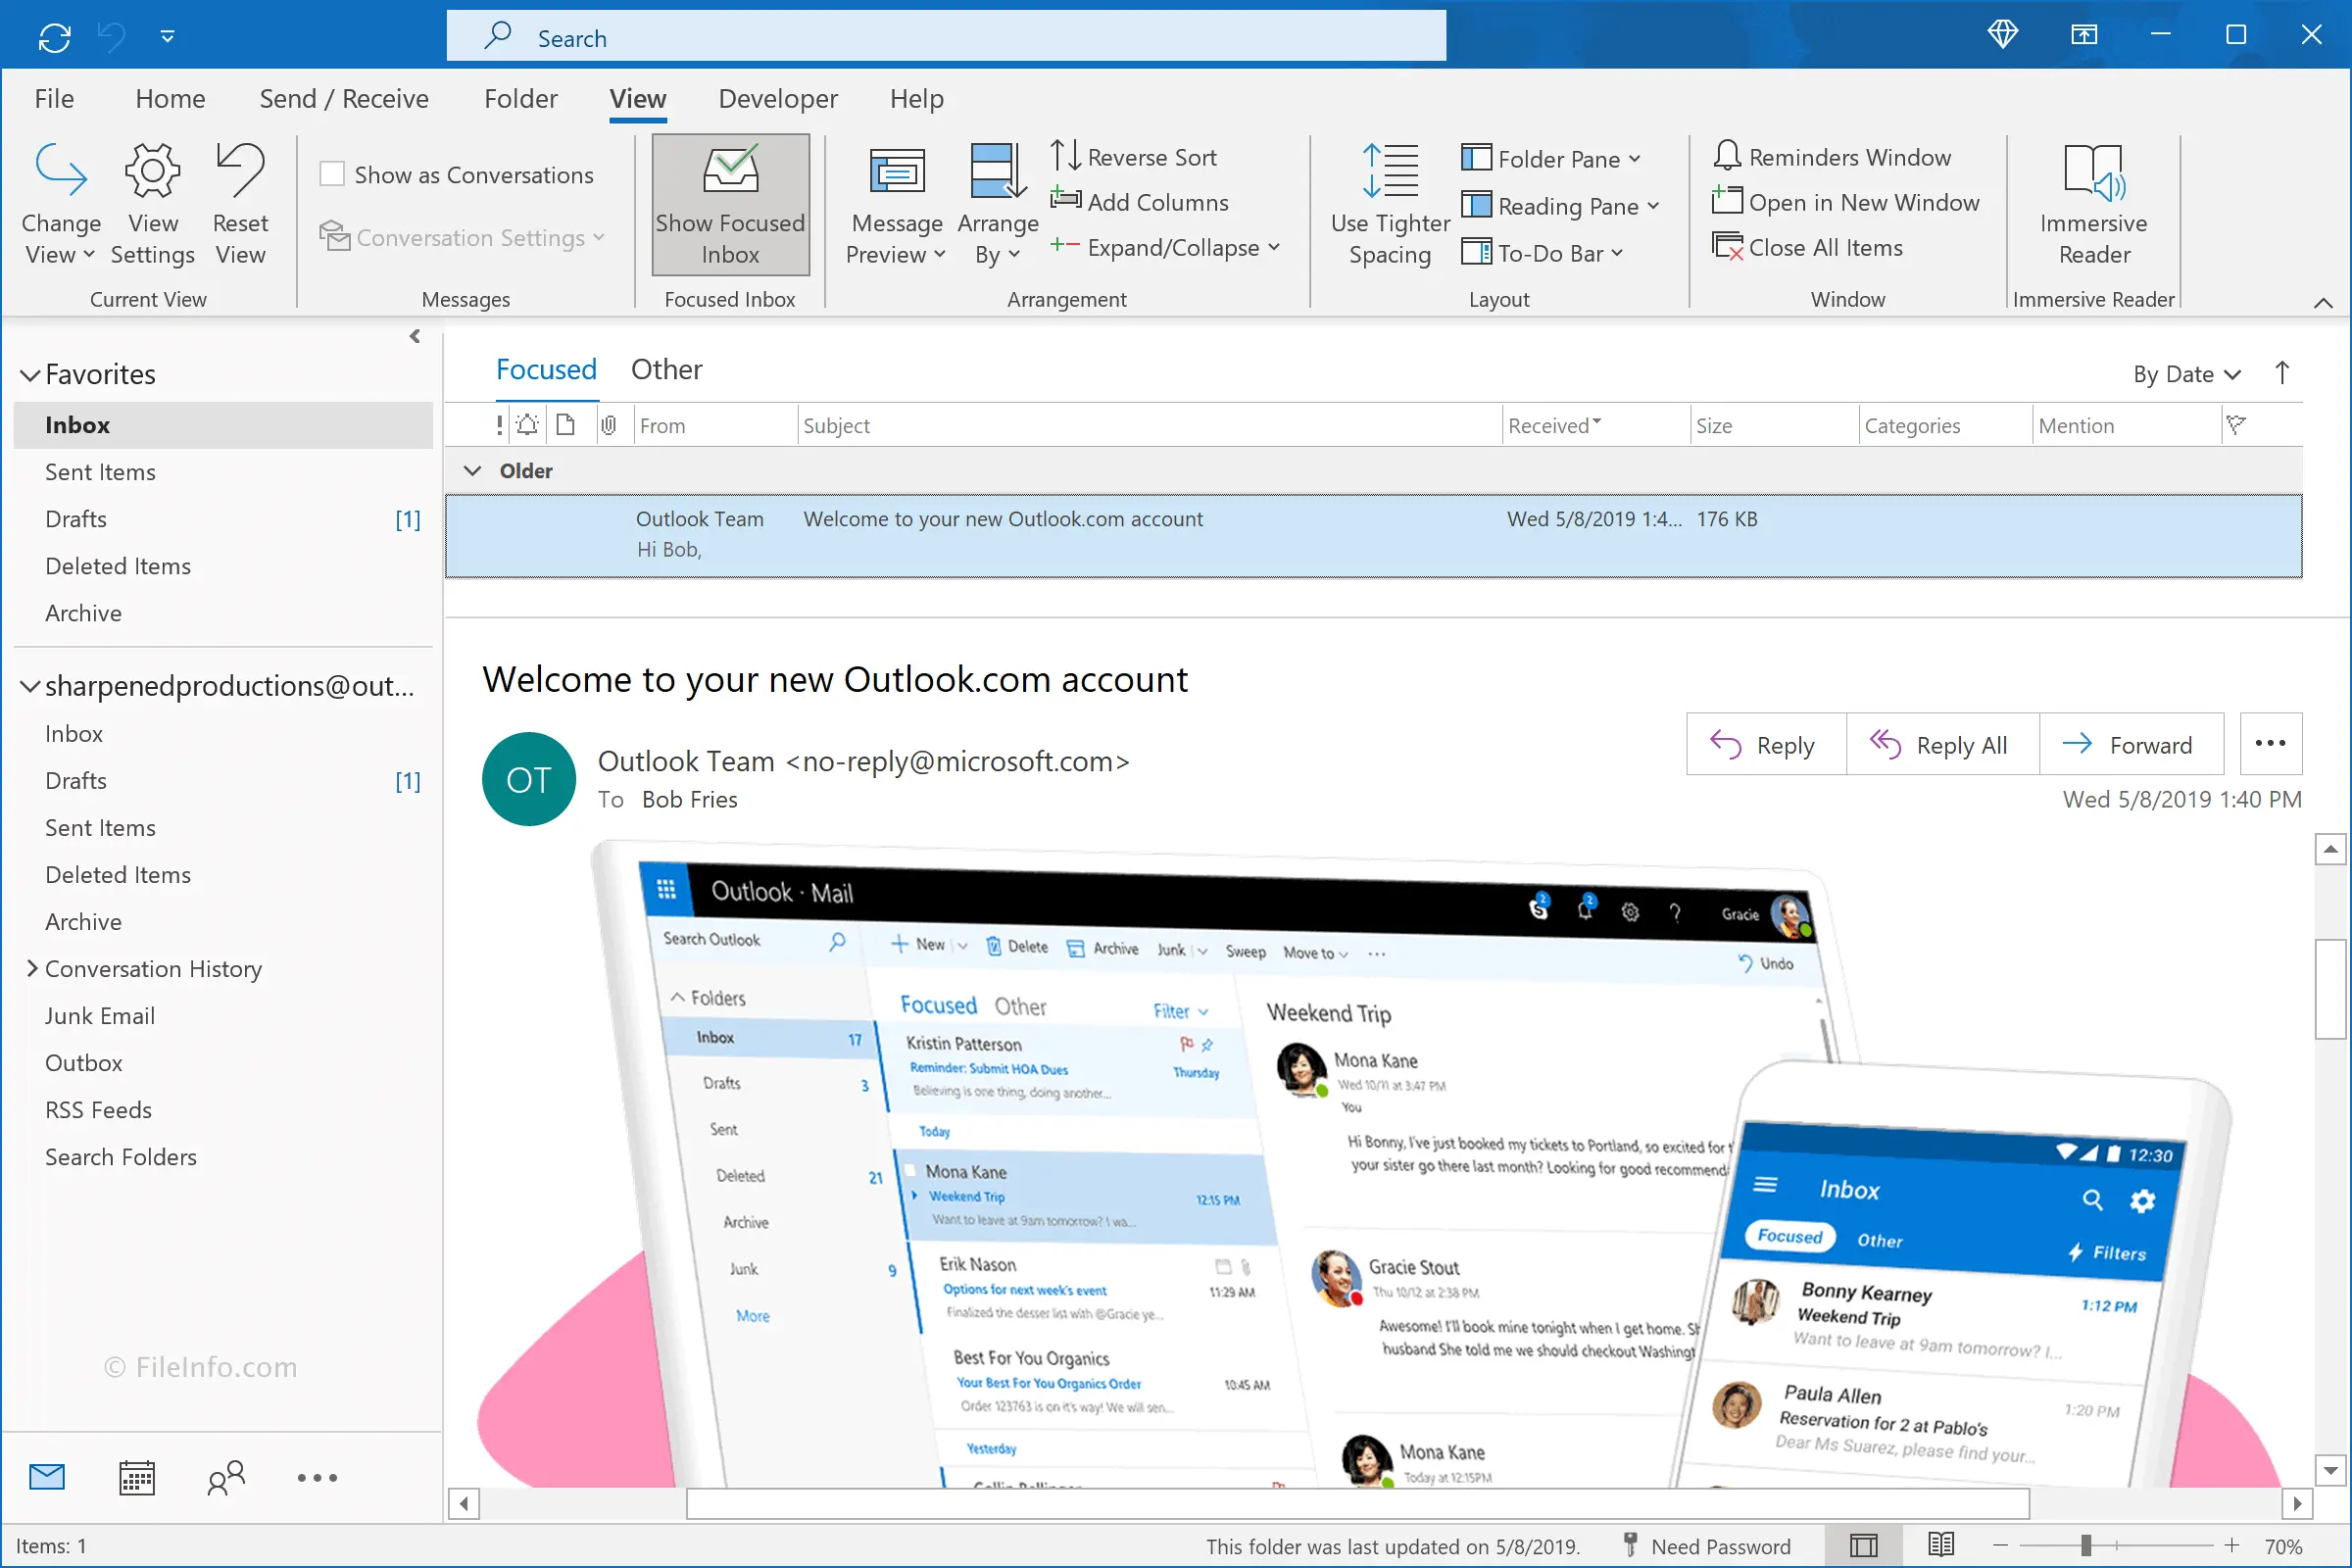The height and width of the screenshot is (1568, 2352).
Task: Switch to the Other inbox tab
Action: pos(666,370)
